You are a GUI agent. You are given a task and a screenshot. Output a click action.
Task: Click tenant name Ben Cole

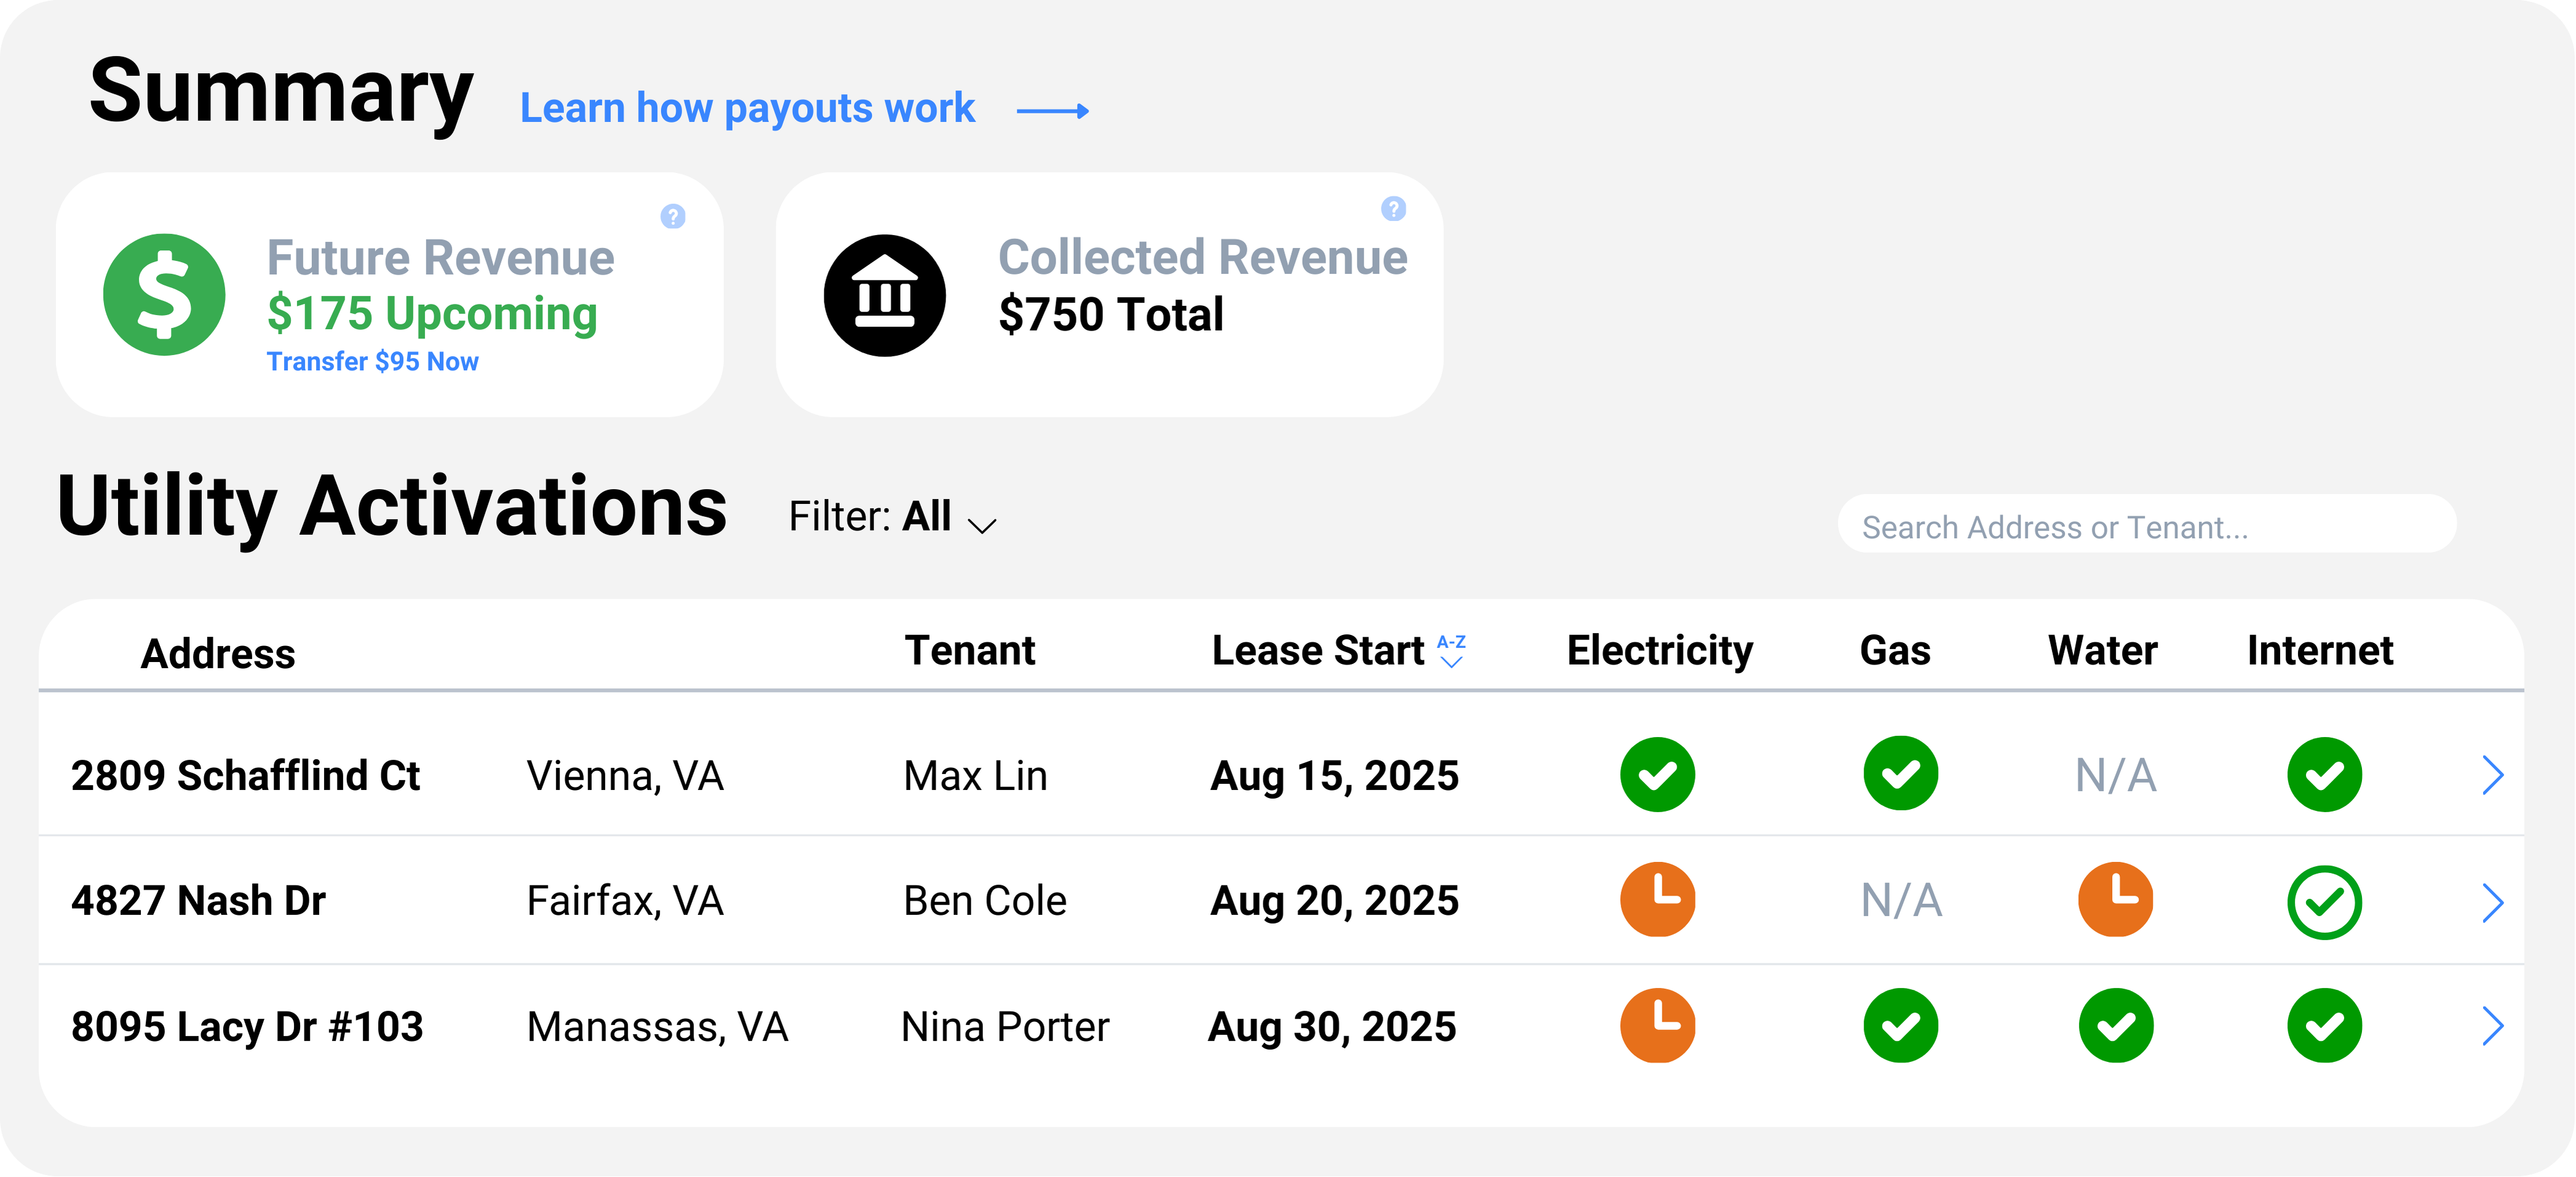(985, 901)
